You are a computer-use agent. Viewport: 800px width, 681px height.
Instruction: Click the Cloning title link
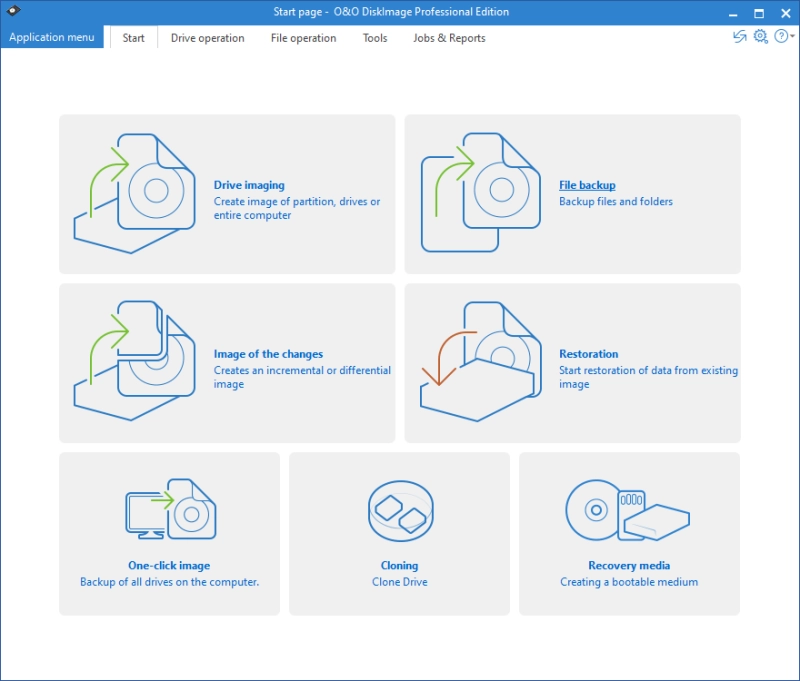coord(399,566)
